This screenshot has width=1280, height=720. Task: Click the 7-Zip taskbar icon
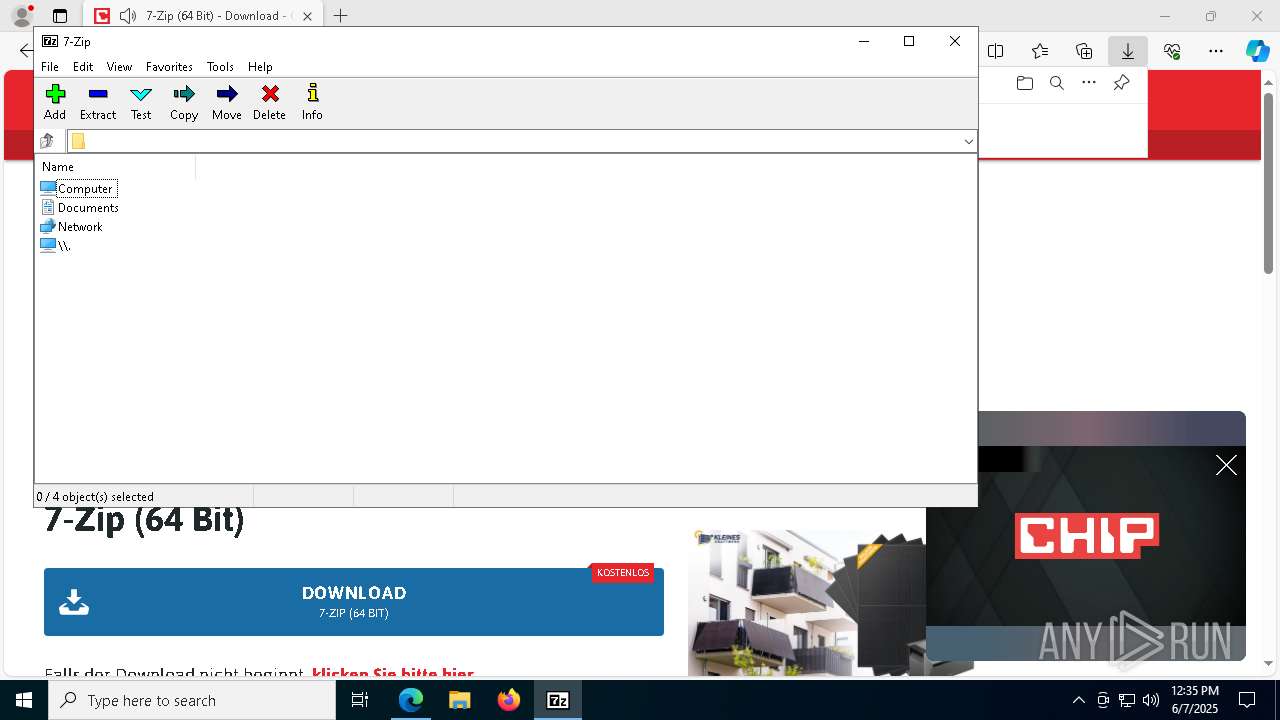click(x=557, y=700)
